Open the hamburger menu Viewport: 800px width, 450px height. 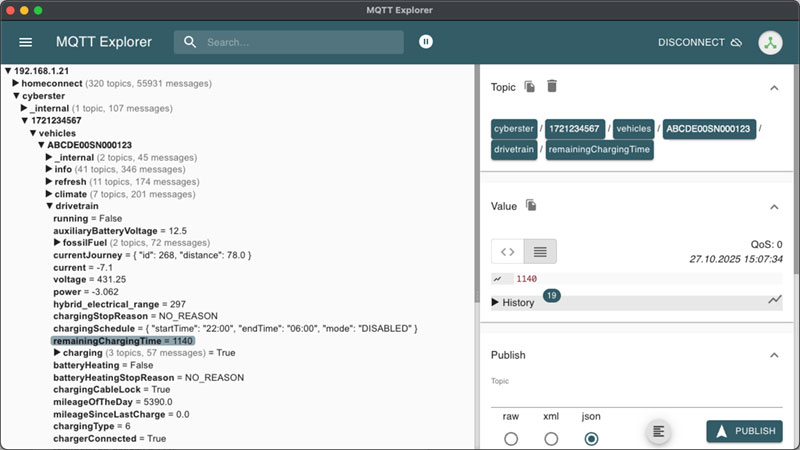pyautogui.click(x=26, y=42)
